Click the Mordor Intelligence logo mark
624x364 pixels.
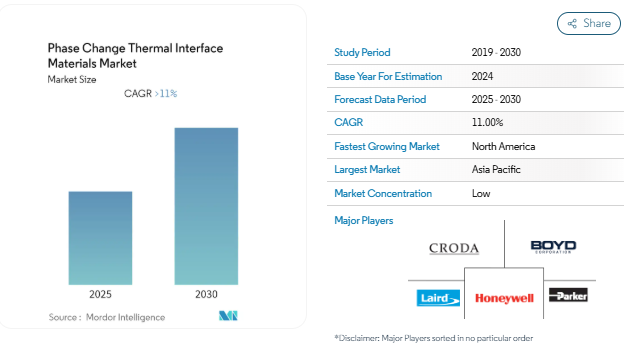point(228,316)
